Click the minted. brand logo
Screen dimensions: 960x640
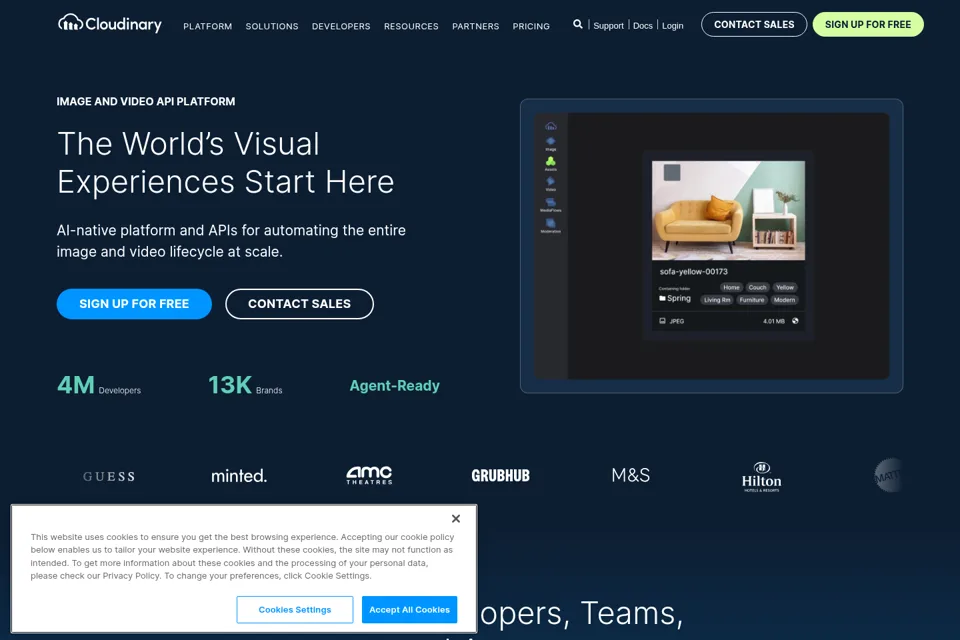coord(239,475)
